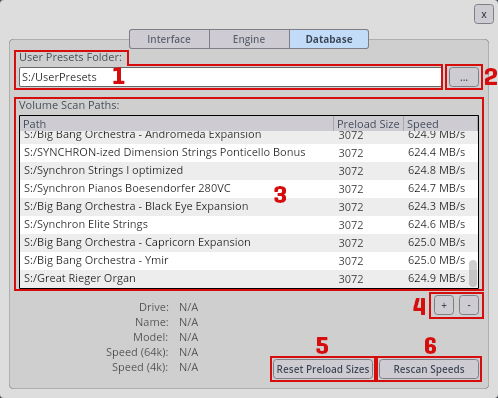This screenshot has height=398, width=498.
Task: Click 624.3 MB/s speed value
Action: 436,206
